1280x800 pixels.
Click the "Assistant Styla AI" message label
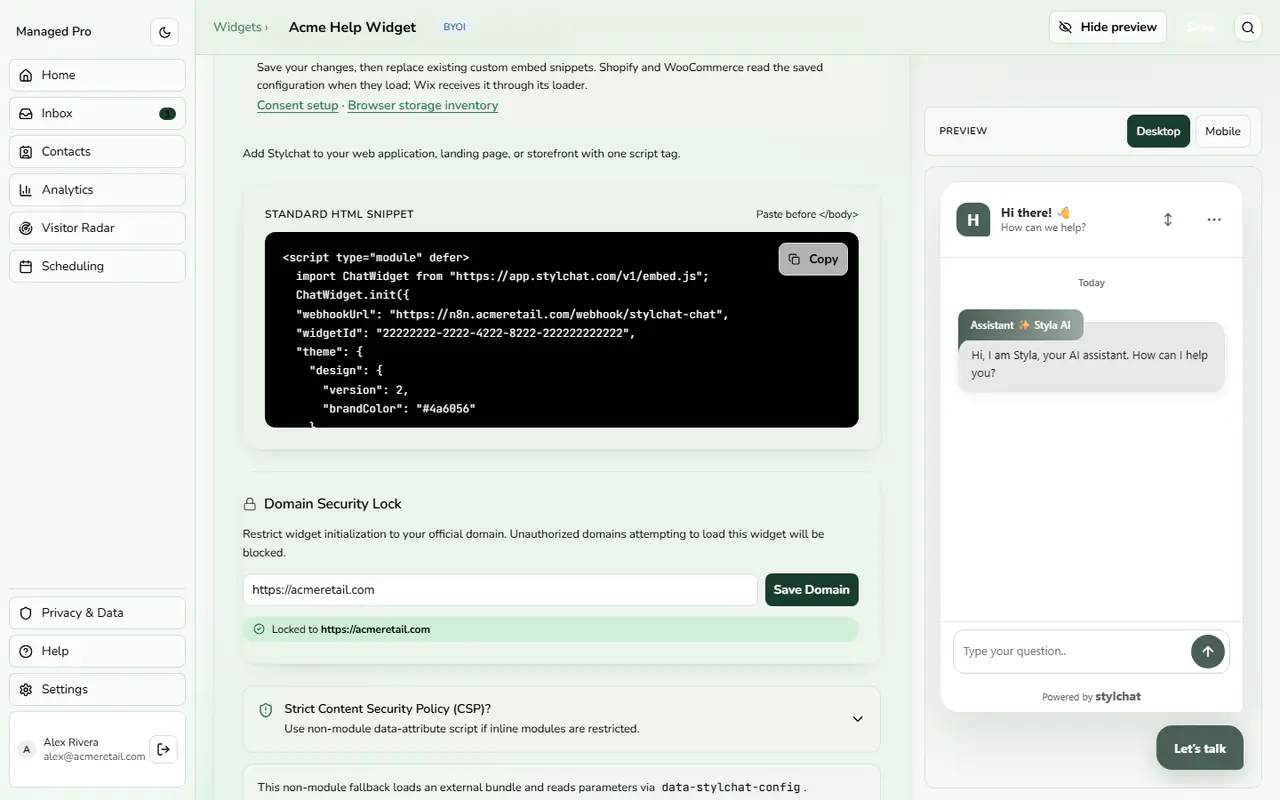[x=1020, y=325]
